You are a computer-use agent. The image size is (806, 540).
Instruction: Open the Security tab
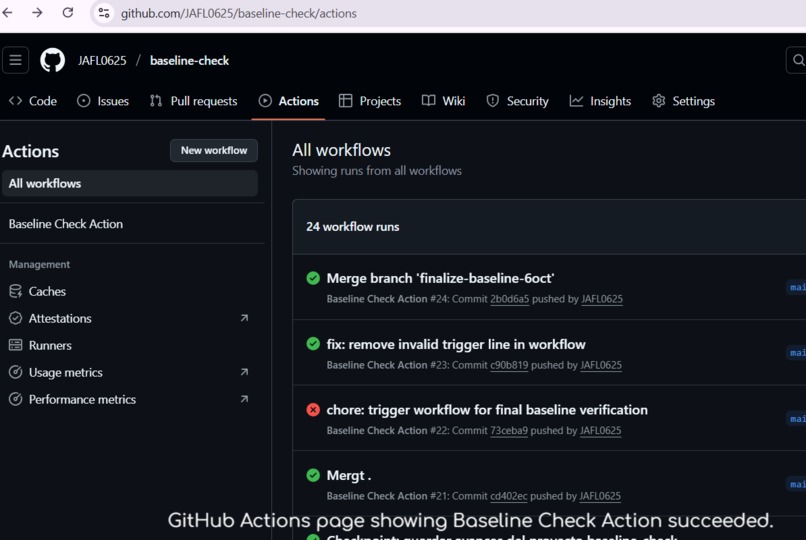(x=518, y=101)
